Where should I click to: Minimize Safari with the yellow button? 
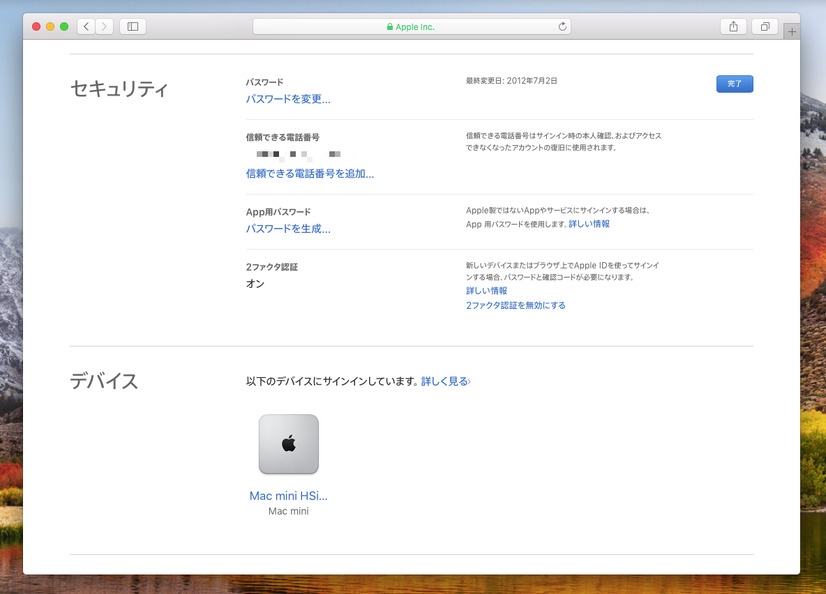(x=50, y=26)
